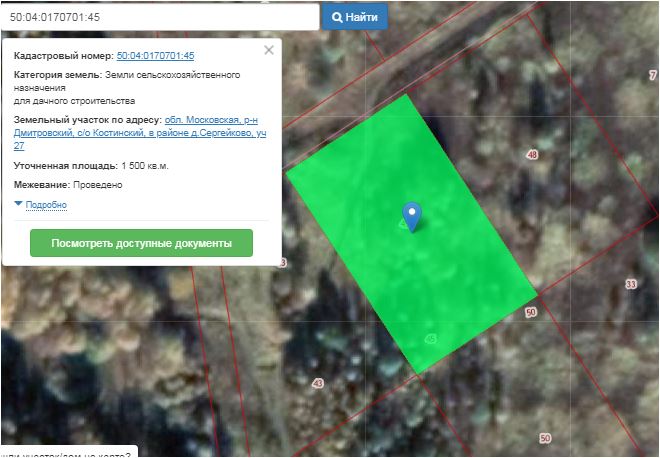The height and width of the screenshot is (458, 660).
Task: Click label 50 near bottom map edge
Action: coord(545,438)
